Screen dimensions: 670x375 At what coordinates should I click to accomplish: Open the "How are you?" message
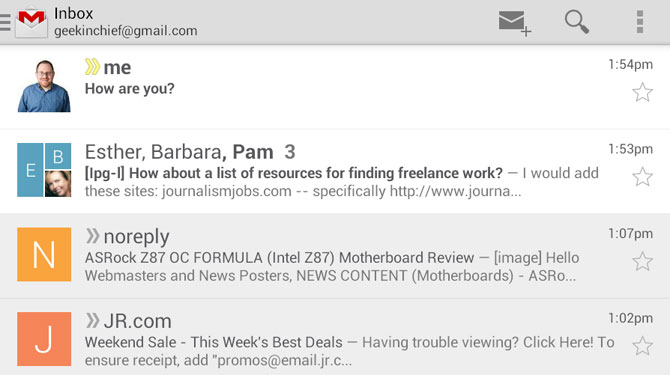(x=335, y=87)
